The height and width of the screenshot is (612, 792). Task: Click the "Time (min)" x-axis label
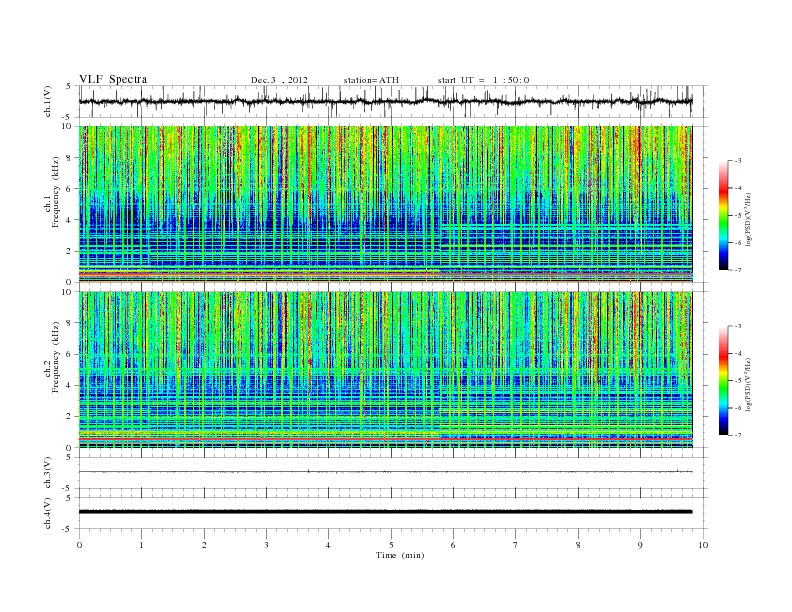pyautogui.click(x=400, y=555)
